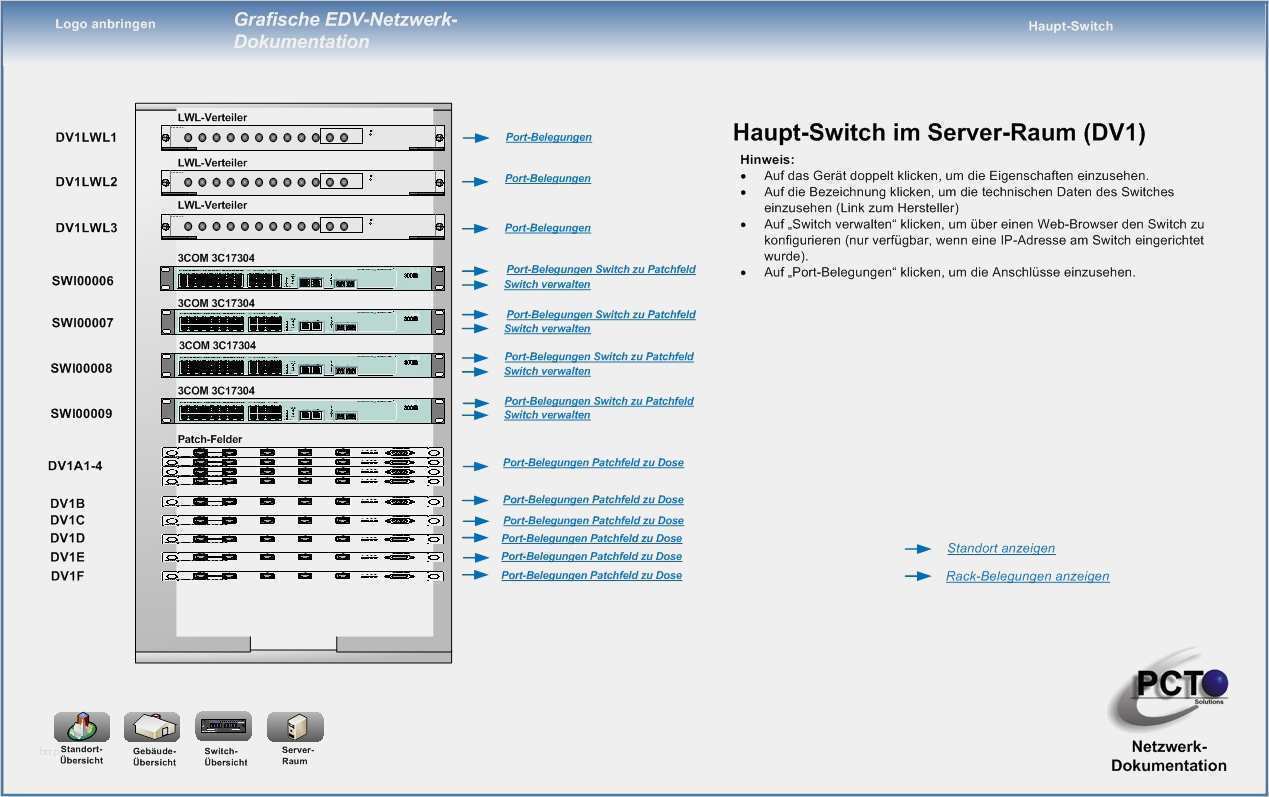Click the 3COM 3C17304 label above SWI00006
The height and width of the screenshot is (797, 1269).
(216, 258)
